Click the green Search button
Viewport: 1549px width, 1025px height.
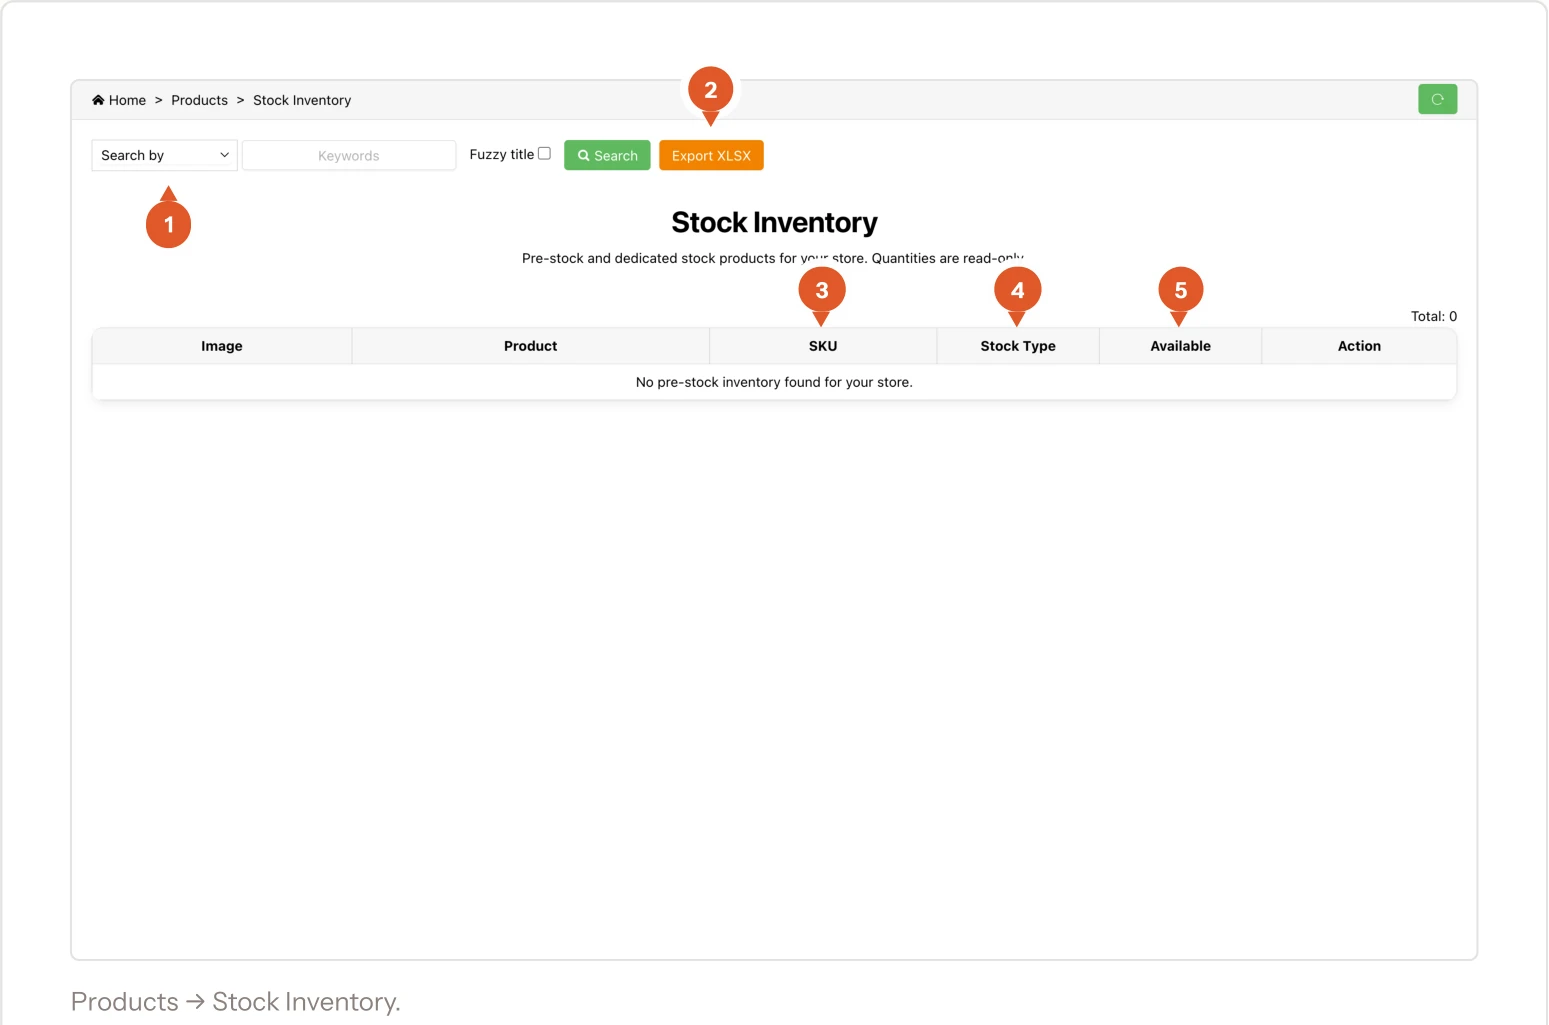607,155
